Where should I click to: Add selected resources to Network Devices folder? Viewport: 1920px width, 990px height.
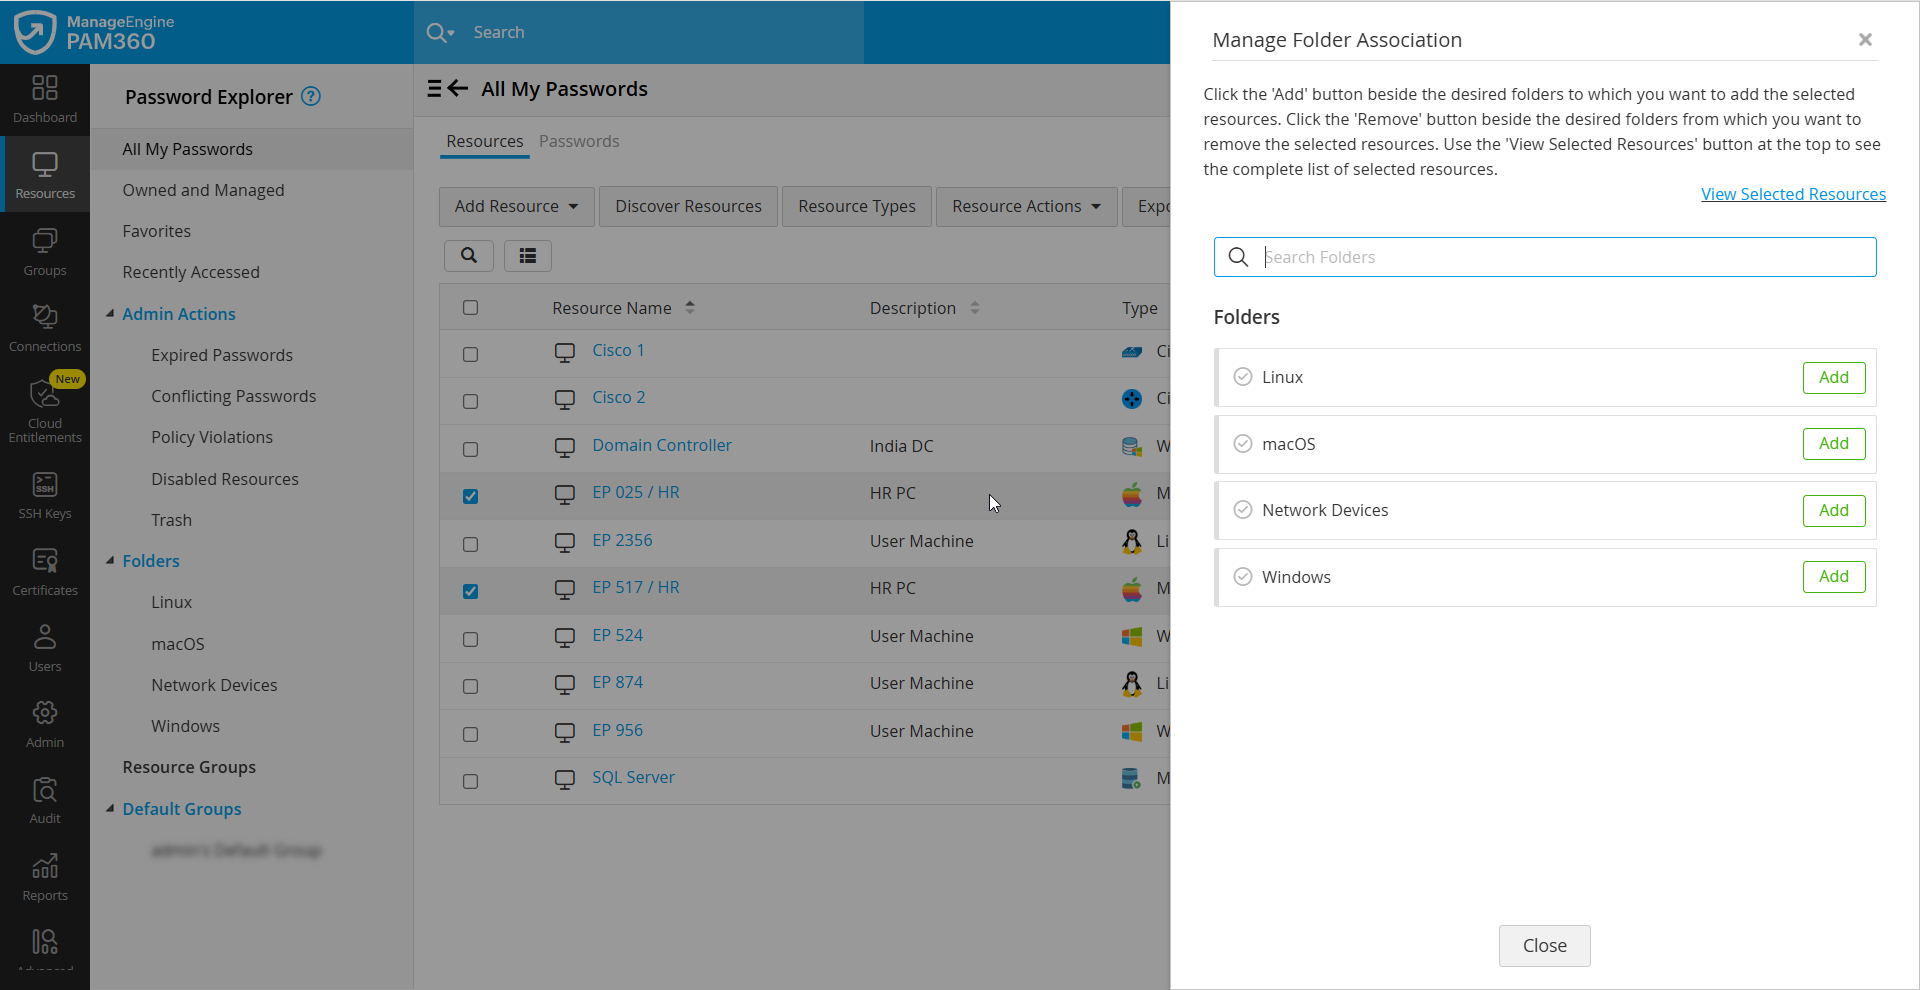[x=1833, y=510]
